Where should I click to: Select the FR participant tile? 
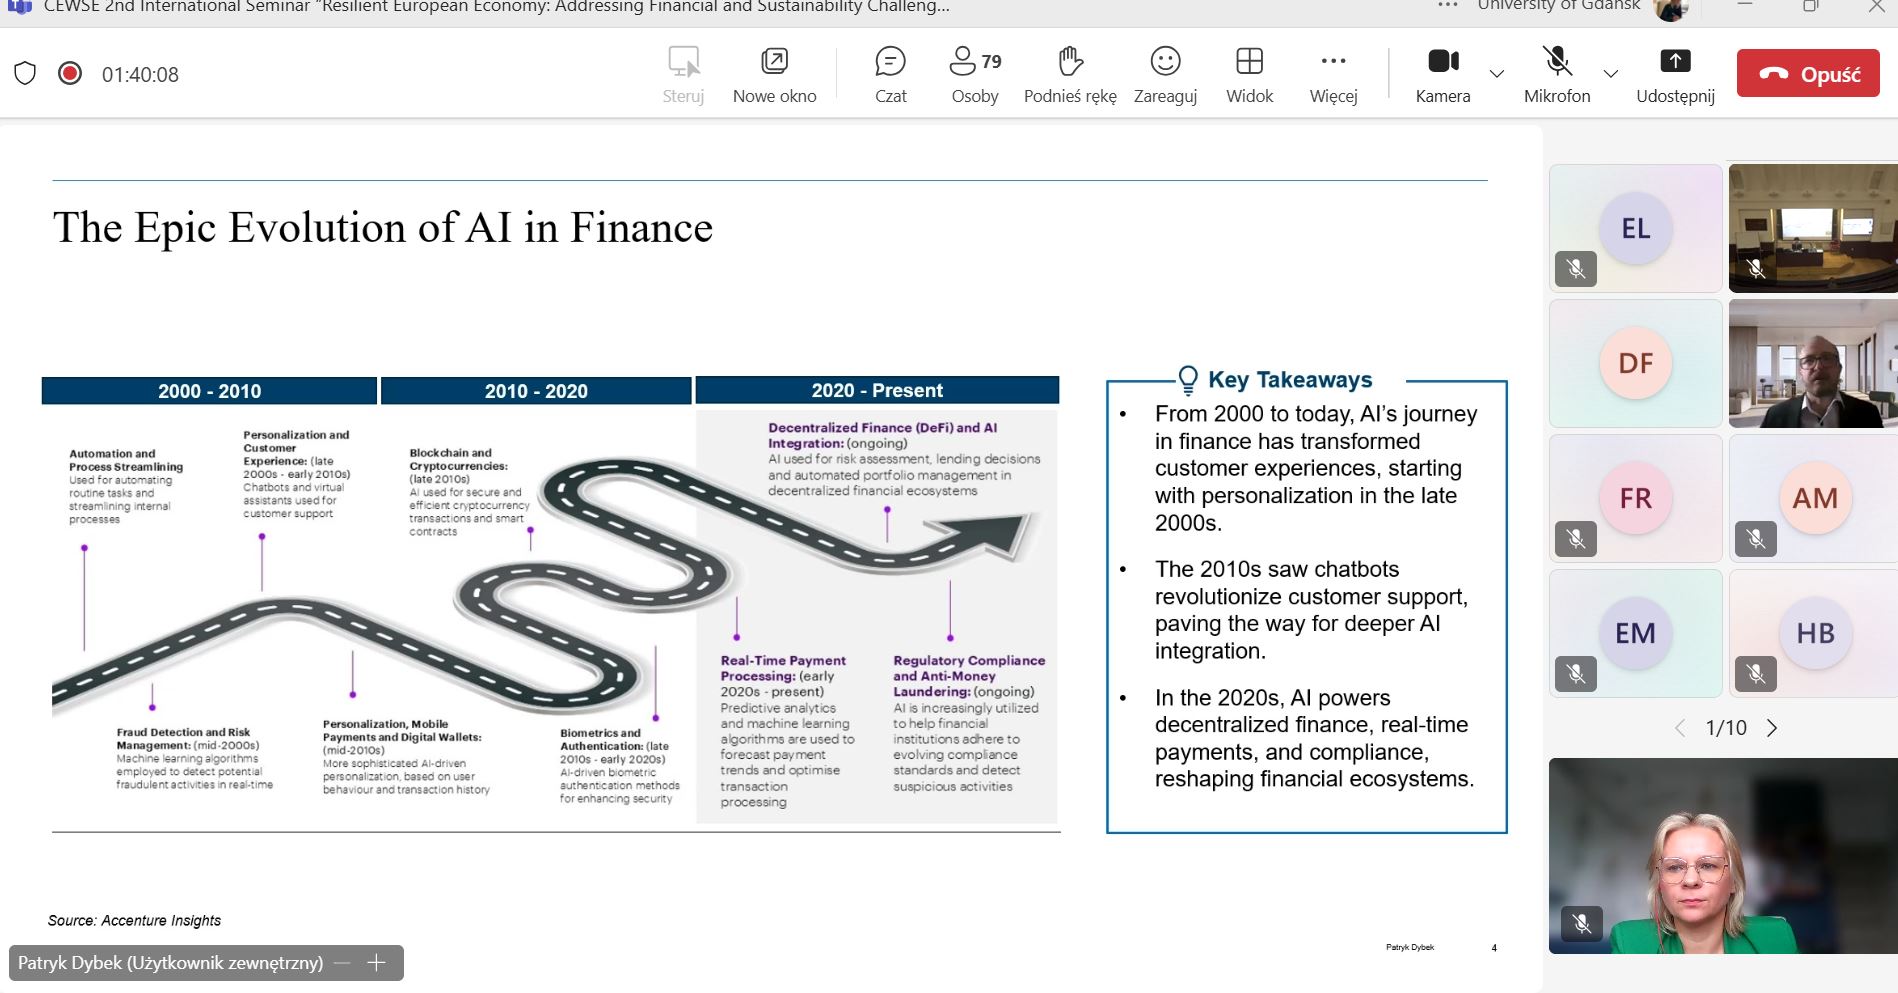pyautogui.click(x=1636, y=498)
